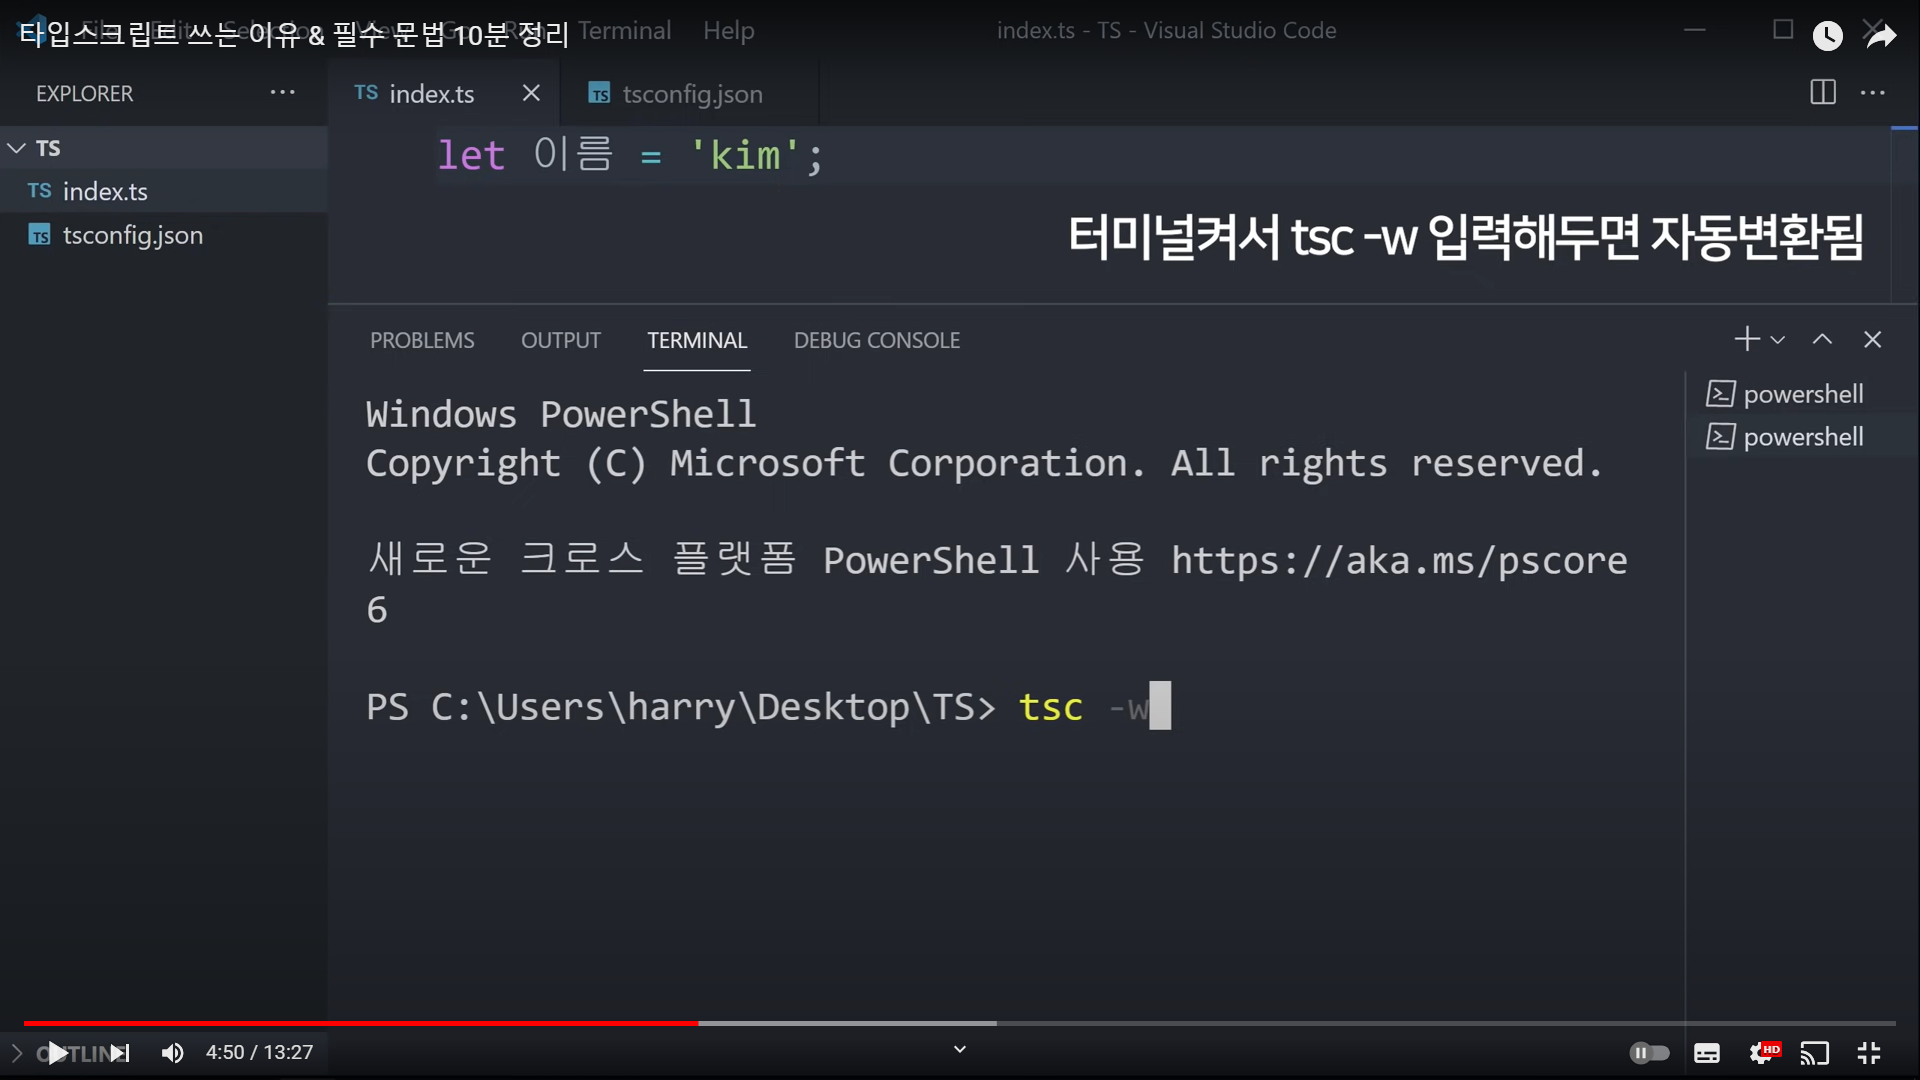Click the terminal command line
The height and width of the screenshot is (1080, 1920).
pos(768,706)
